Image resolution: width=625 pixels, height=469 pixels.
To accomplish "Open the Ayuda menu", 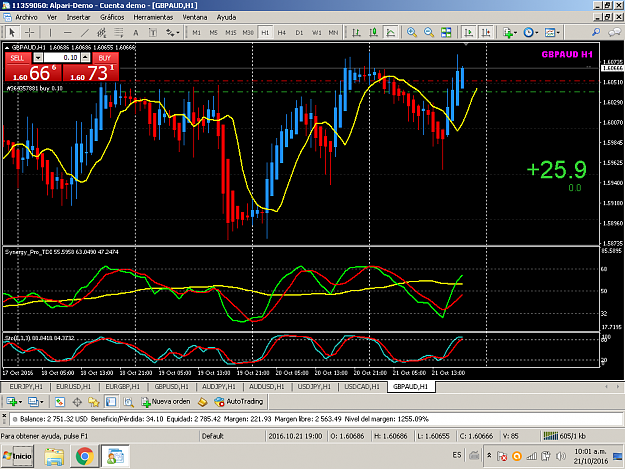I will click(226, 17).
